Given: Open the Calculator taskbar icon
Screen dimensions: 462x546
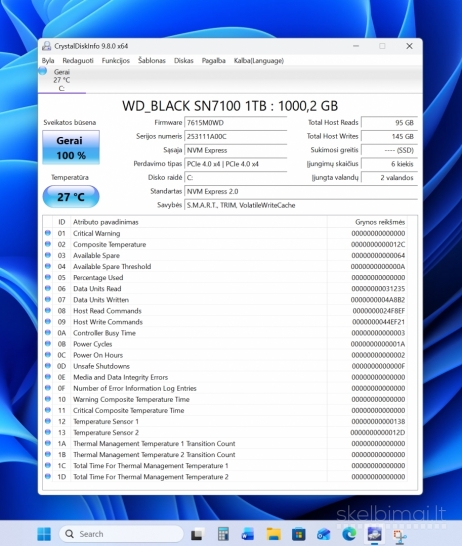Looking at the screenshot, I should pyautogui.click(x=223, y=534).
